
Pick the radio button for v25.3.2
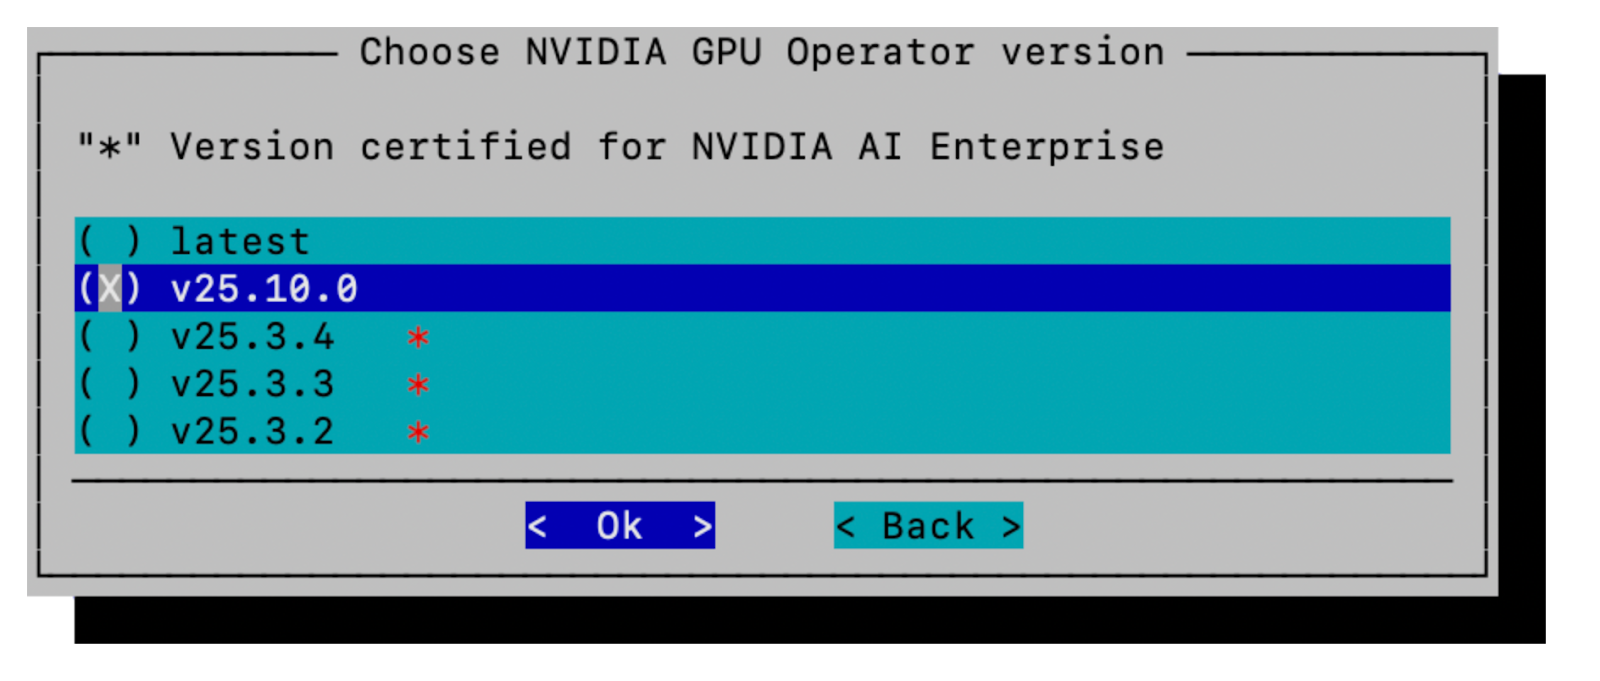point(110,432)
